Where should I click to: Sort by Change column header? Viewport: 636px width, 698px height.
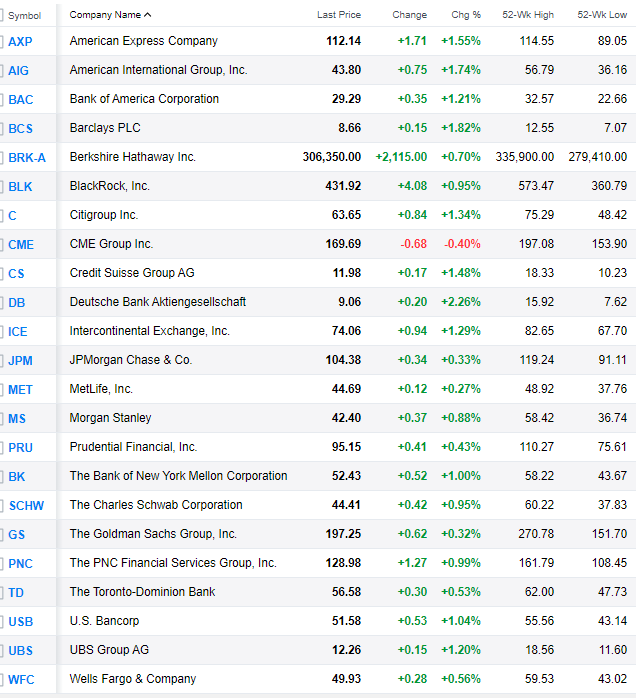coord(409,15)
